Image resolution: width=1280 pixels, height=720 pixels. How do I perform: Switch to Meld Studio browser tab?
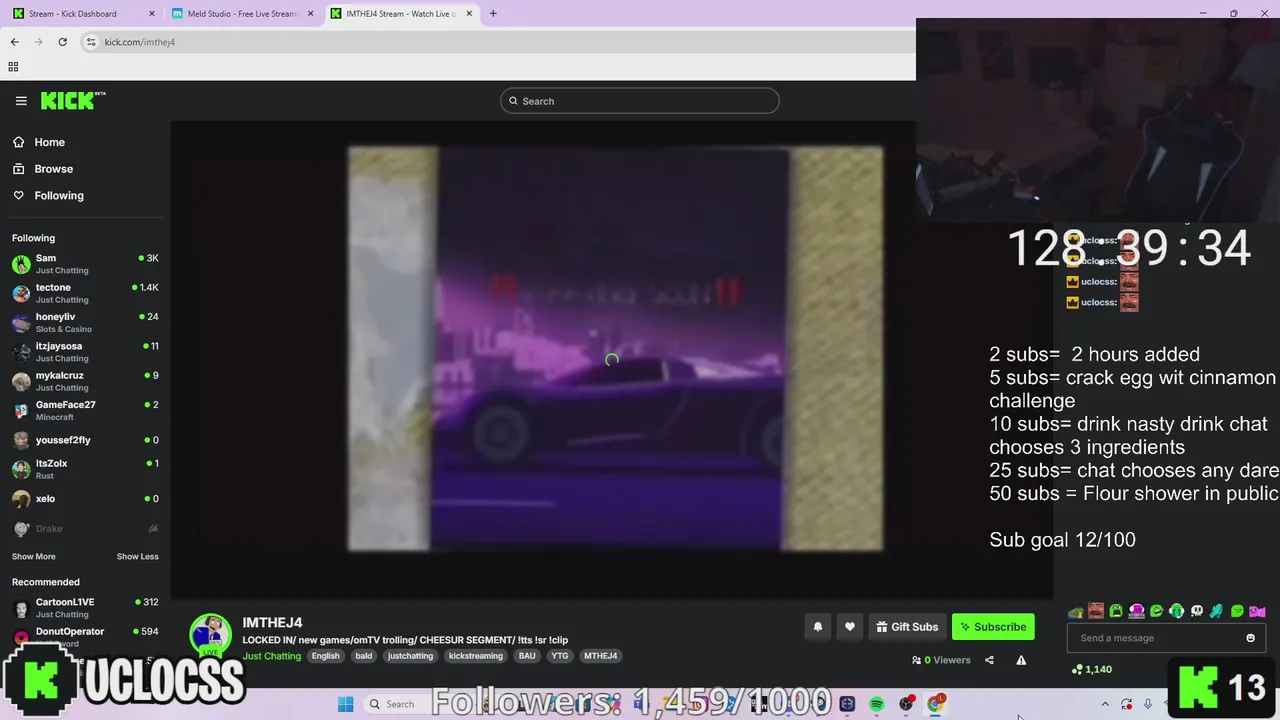click(244, 14)
